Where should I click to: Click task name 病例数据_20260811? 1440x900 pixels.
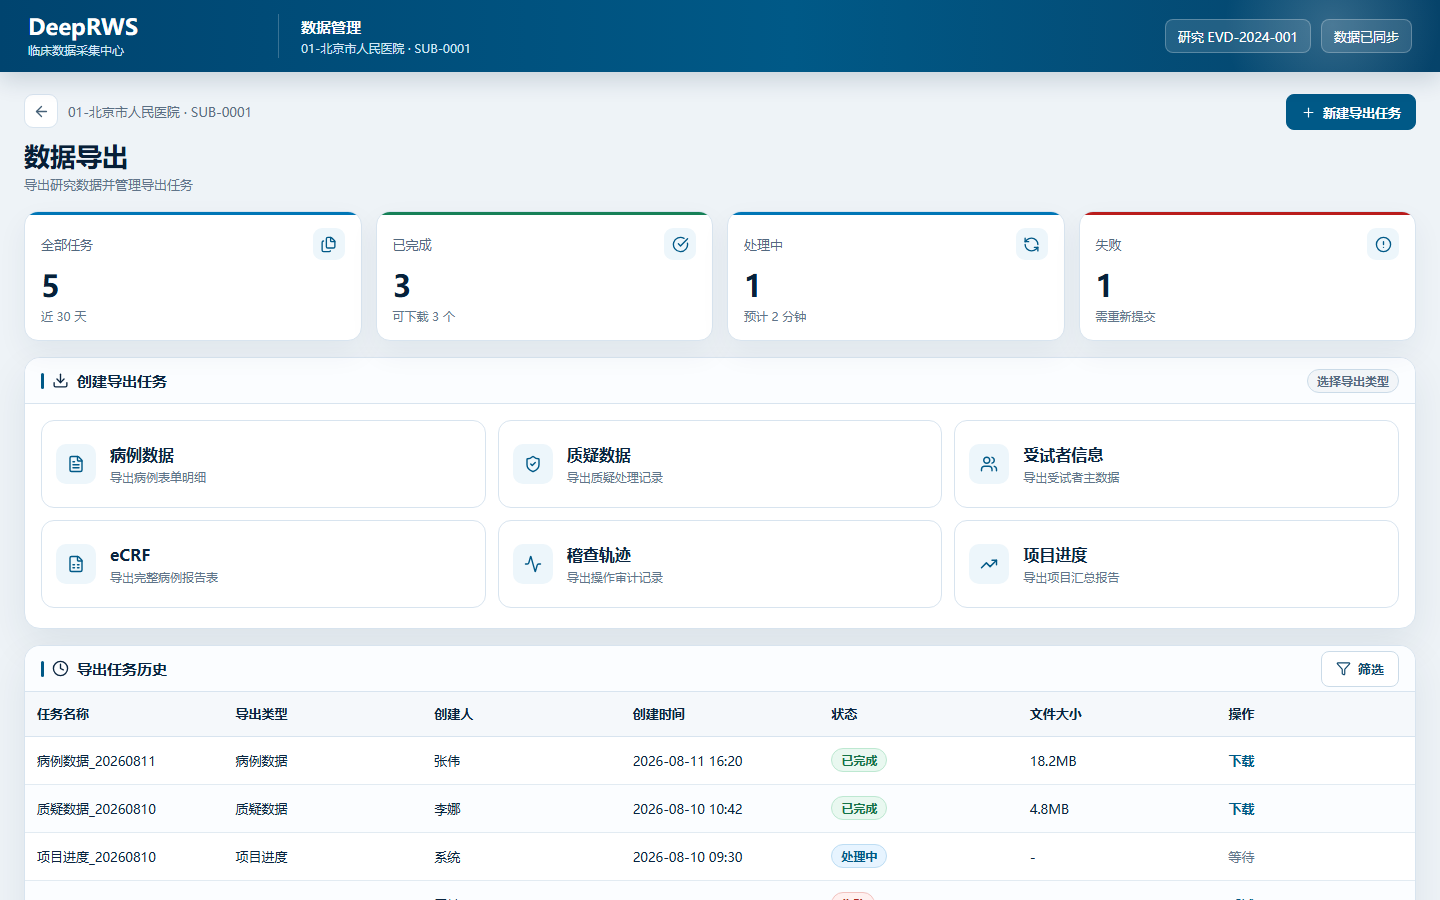pyautogui.click(x=96, y=761)
